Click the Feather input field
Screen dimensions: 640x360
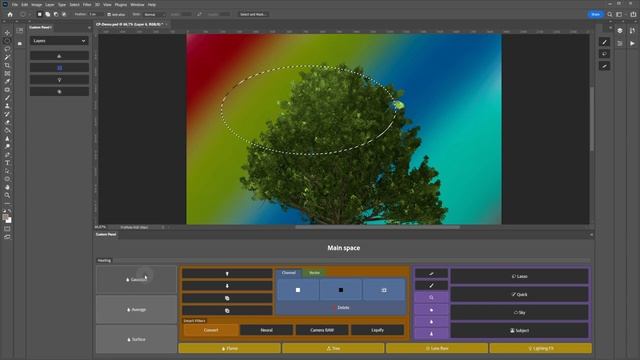point(97,14)
